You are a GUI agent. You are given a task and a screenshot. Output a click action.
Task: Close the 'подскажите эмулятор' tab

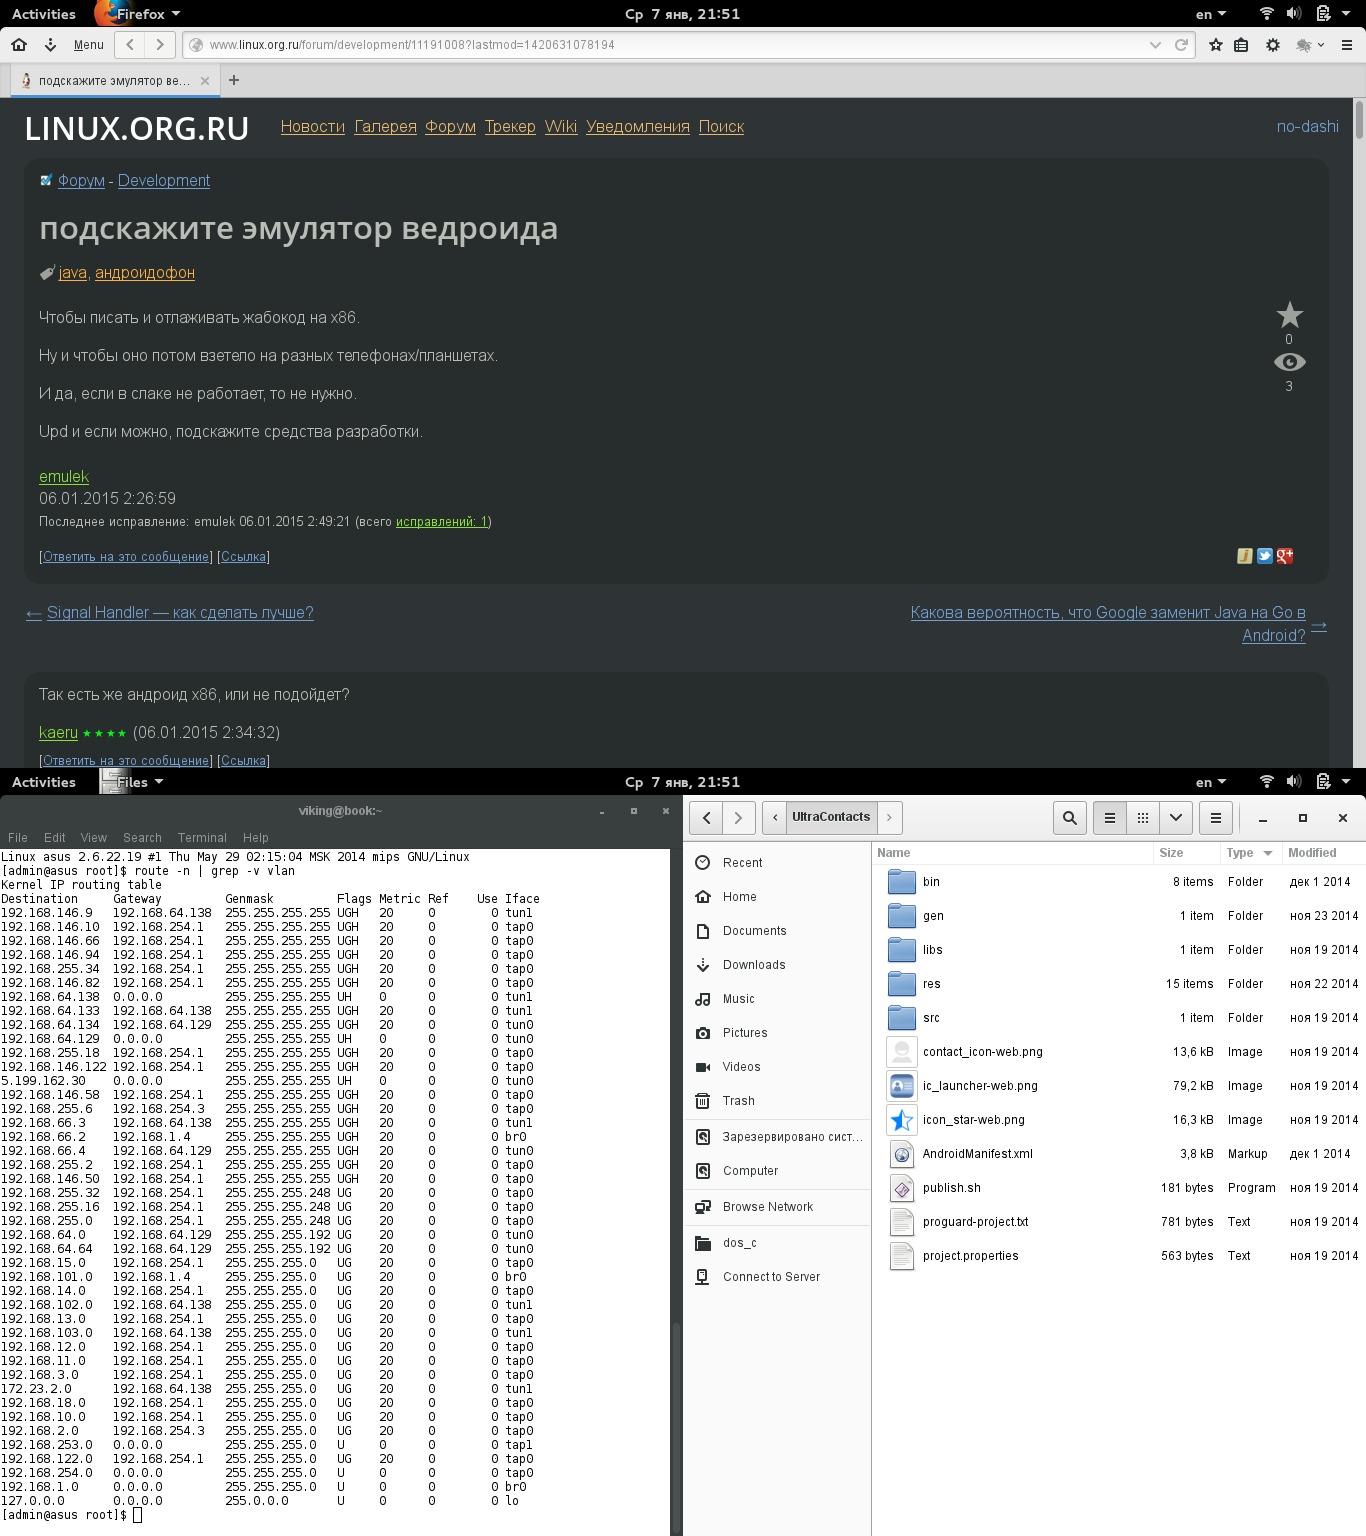(205, 81)
